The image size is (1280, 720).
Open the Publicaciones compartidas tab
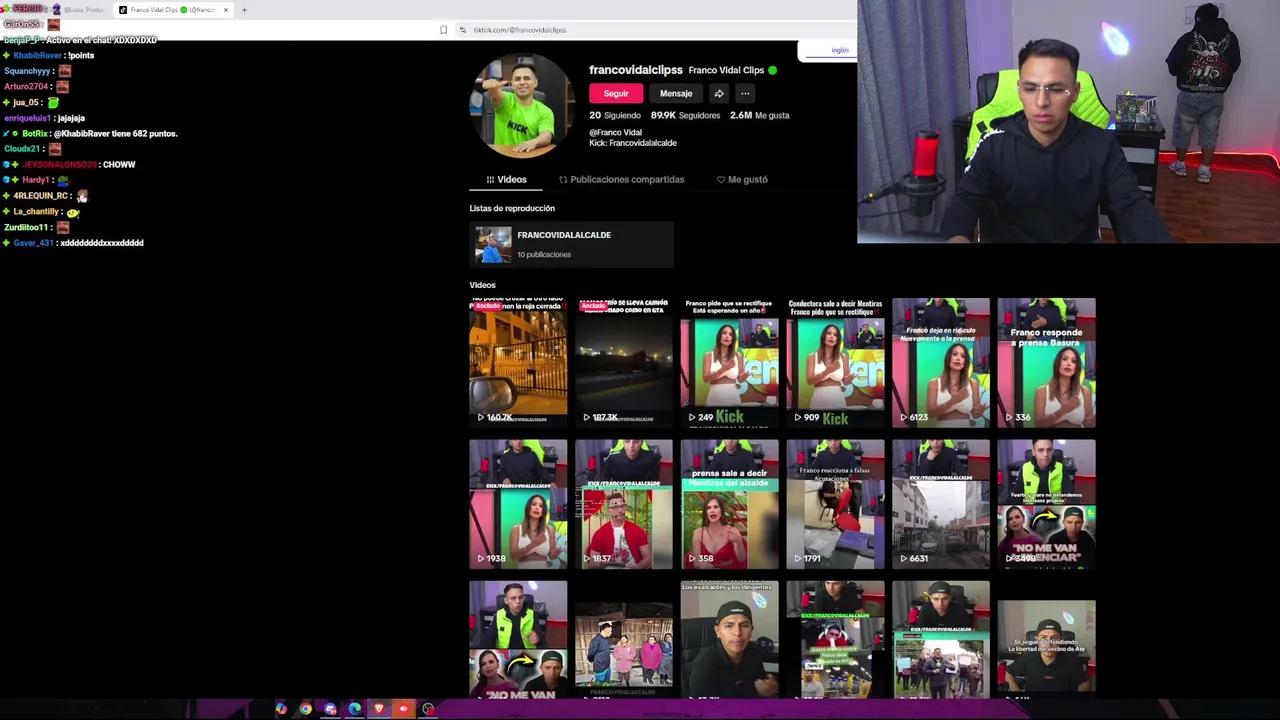tap(622, 180)
